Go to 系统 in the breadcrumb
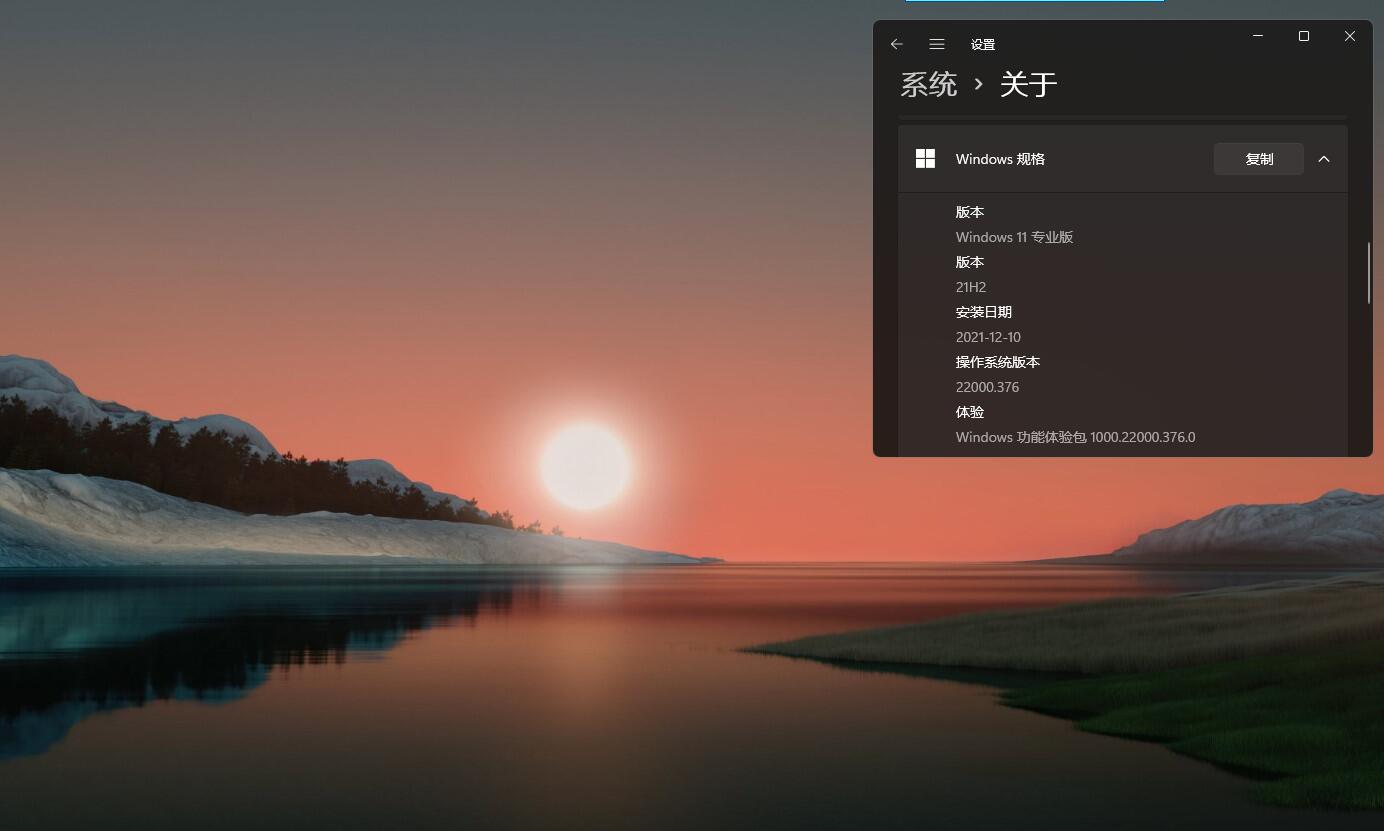The width and height of the screenshot is (1384, 831). 929,85
